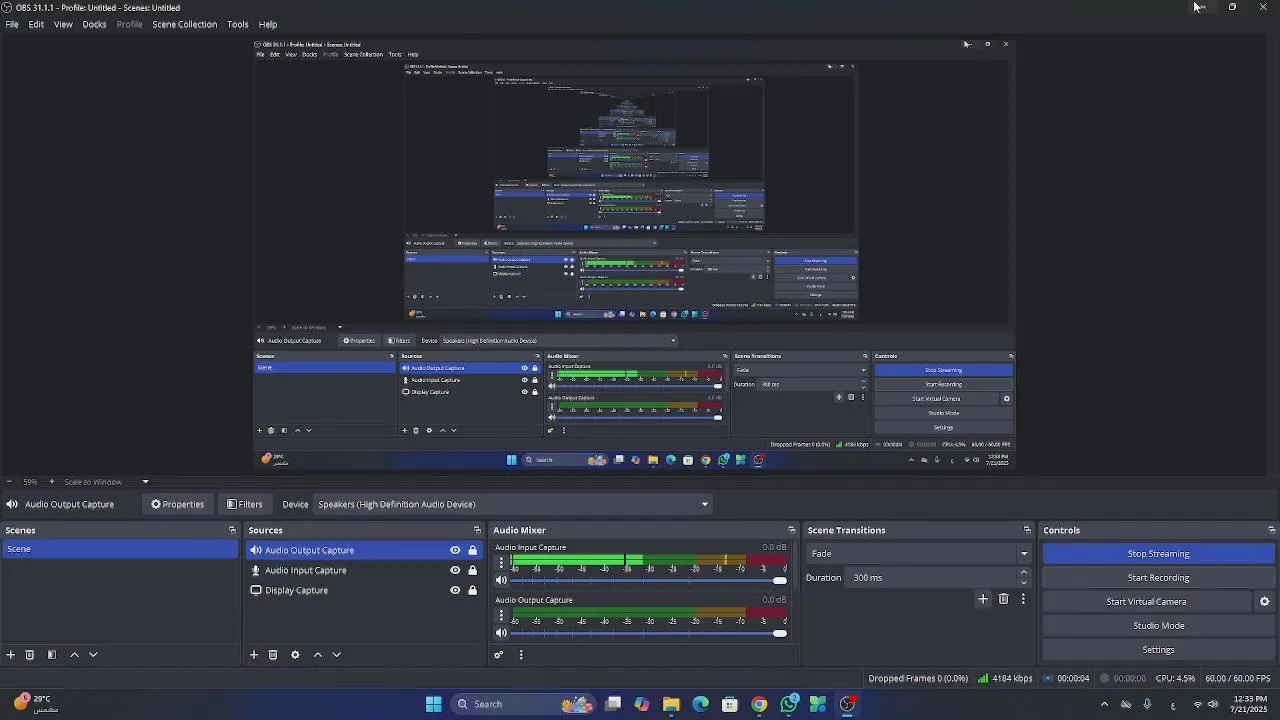1280x720 pixels.
Task: Unlock the Audio Output Capture source
Action: [x=473, y=551]
